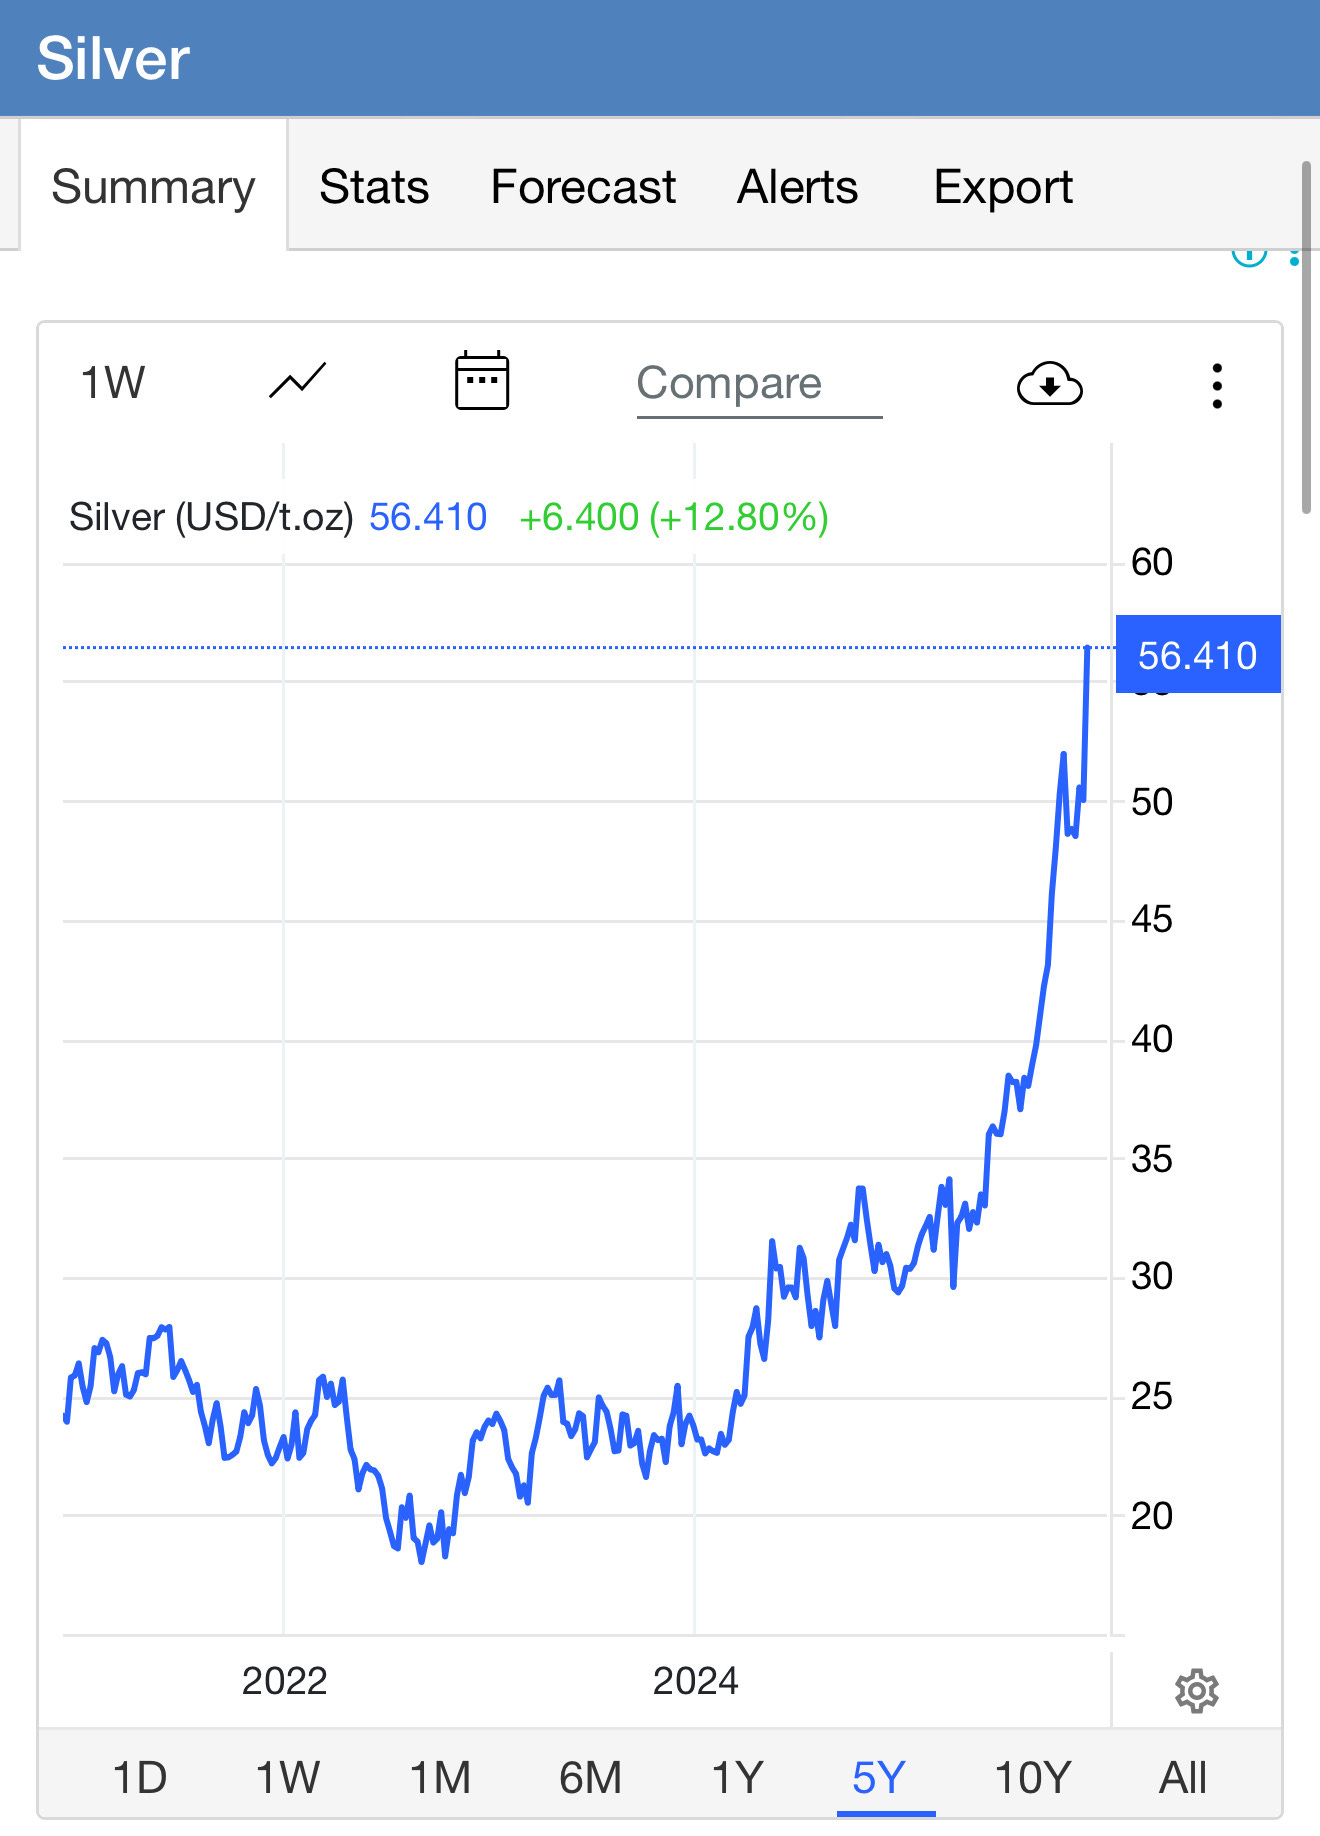Select the 1M time range

(440, 1778)
